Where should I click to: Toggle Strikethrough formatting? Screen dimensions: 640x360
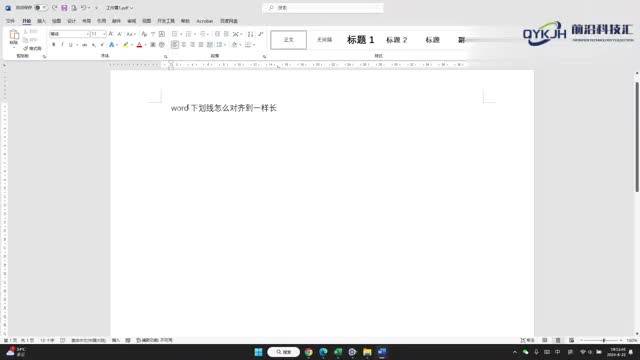point(84,44)
